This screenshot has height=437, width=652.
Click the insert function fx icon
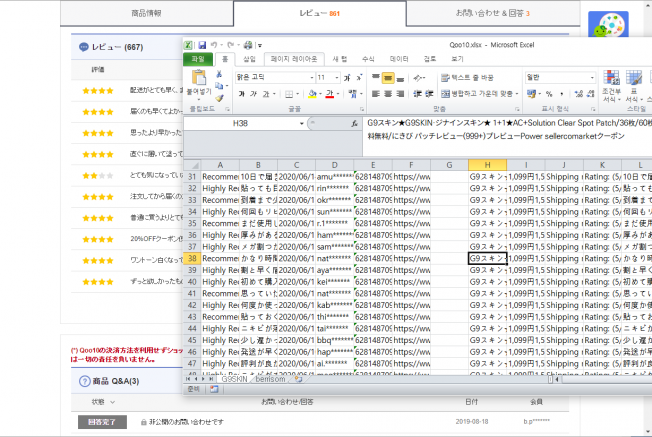click(x=355, y=123)
